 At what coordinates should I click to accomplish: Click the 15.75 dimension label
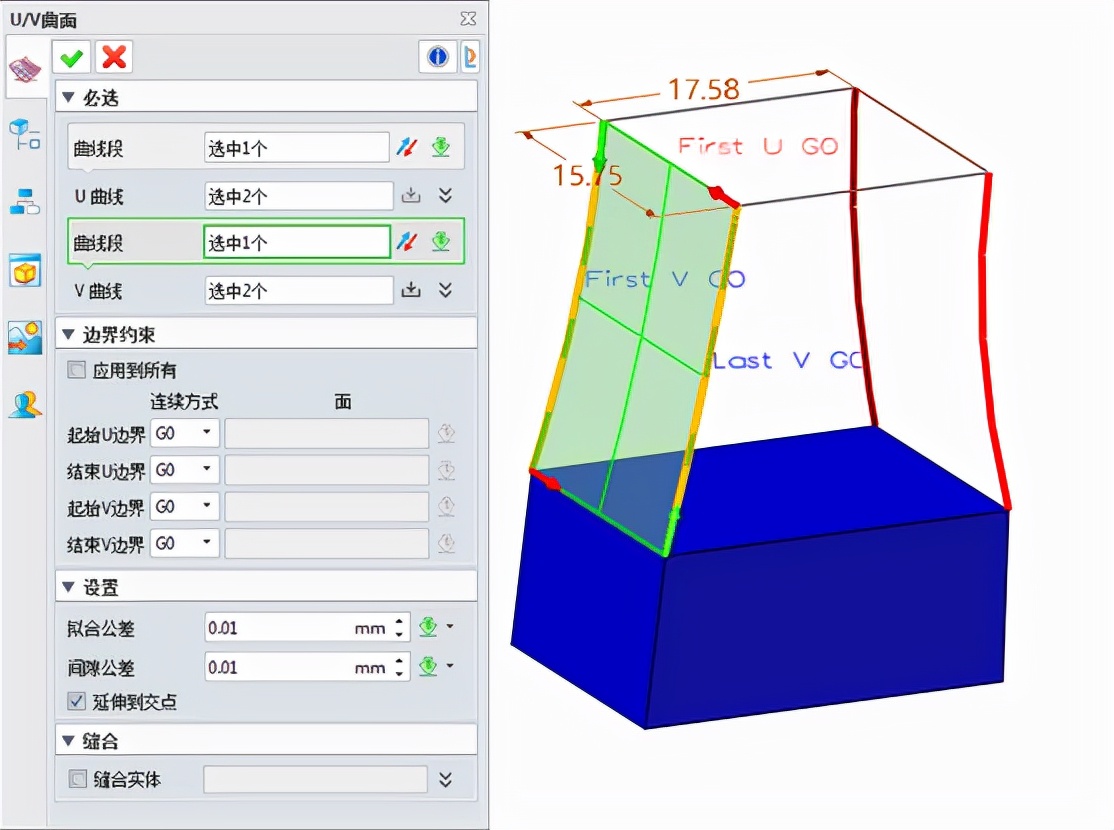(588, 175)
